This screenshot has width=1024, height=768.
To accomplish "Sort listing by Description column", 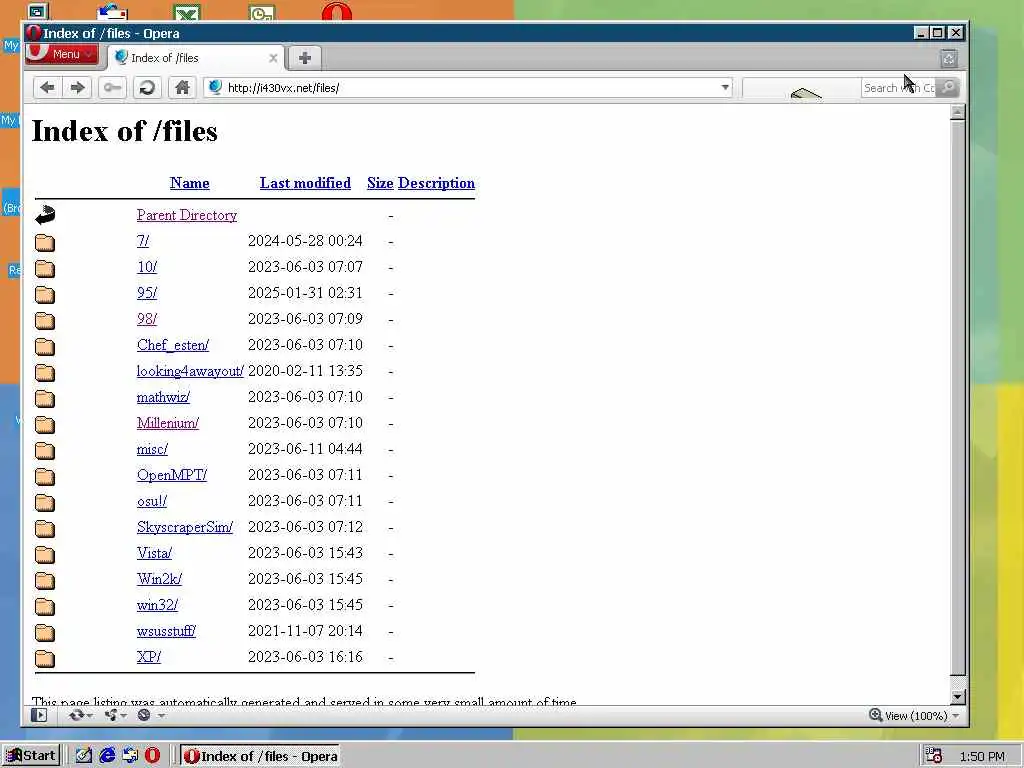I will 436,183.
